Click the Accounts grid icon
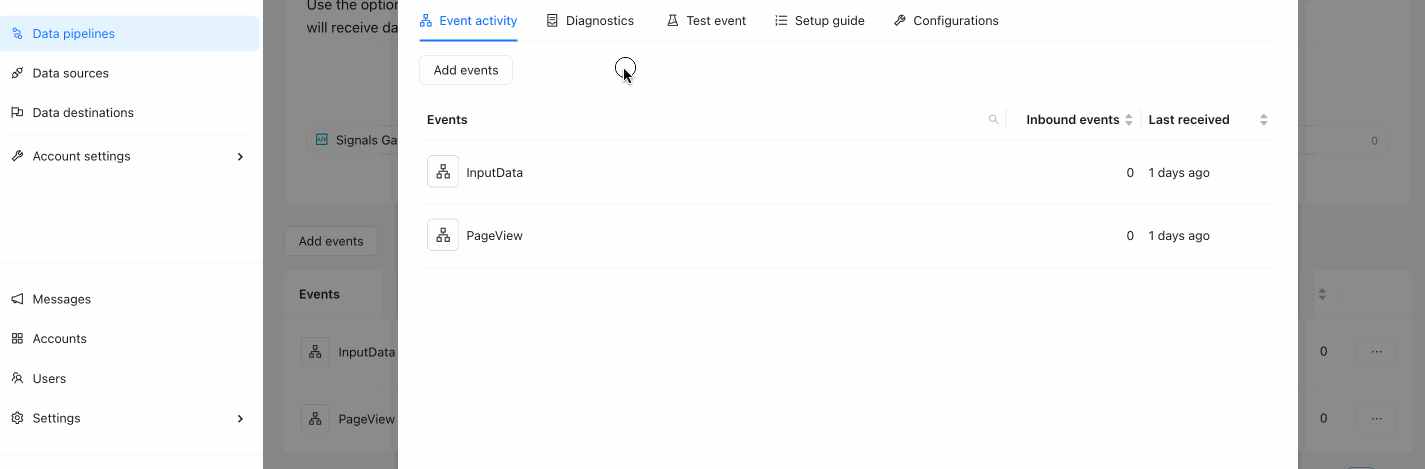The image size is (1425, 469). pyautogui.click(x=17, y=339)
